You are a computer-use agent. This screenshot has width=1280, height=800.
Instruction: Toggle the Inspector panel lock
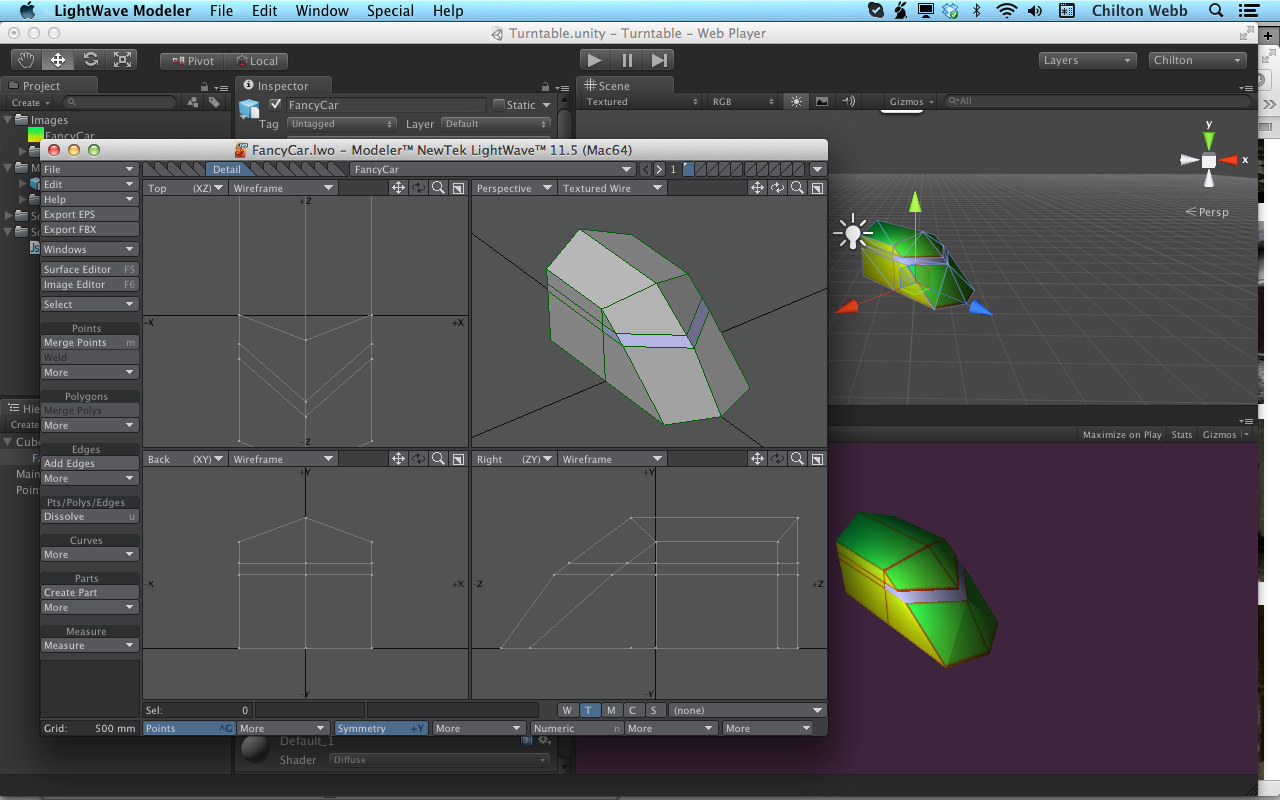[x=545, y=86]
